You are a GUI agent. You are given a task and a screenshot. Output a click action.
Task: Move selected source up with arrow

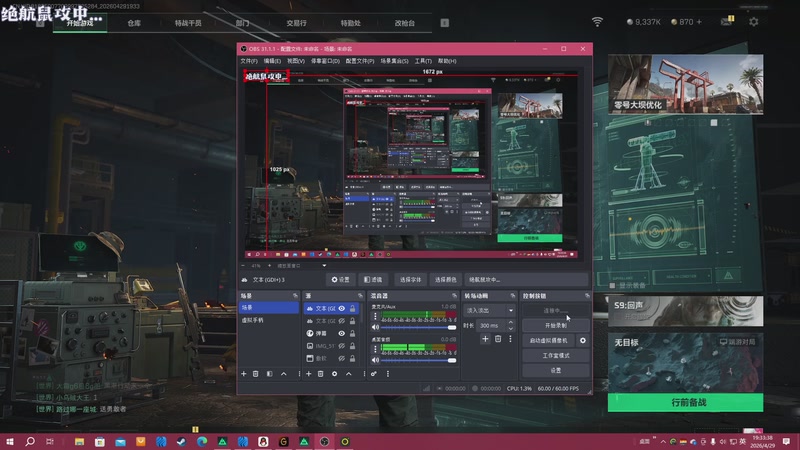pos(349,374)
